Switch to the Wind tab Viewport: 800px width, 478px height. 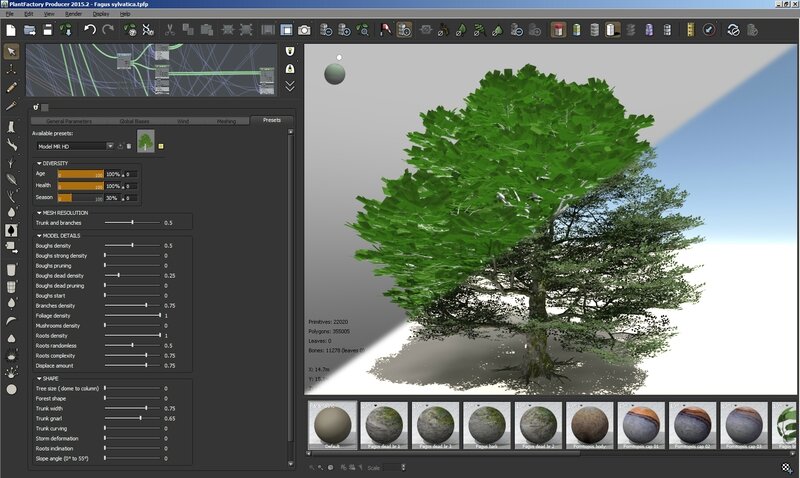point(182,120)
